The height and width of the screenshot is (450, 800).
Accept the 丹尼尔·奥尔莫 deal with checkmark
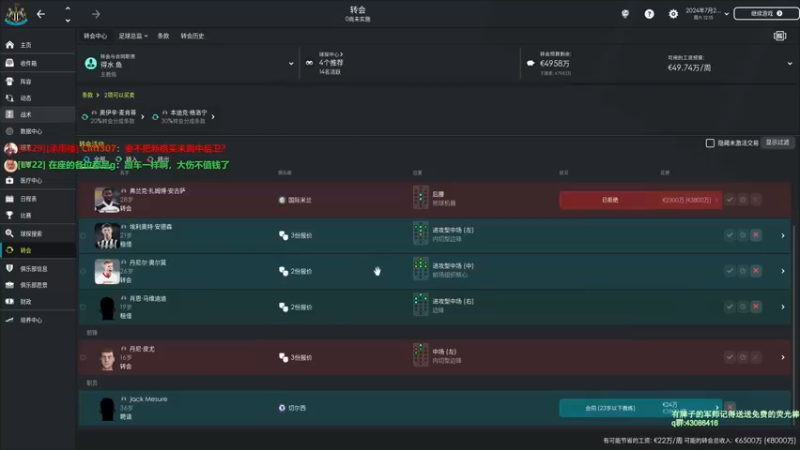coord(730,271)
